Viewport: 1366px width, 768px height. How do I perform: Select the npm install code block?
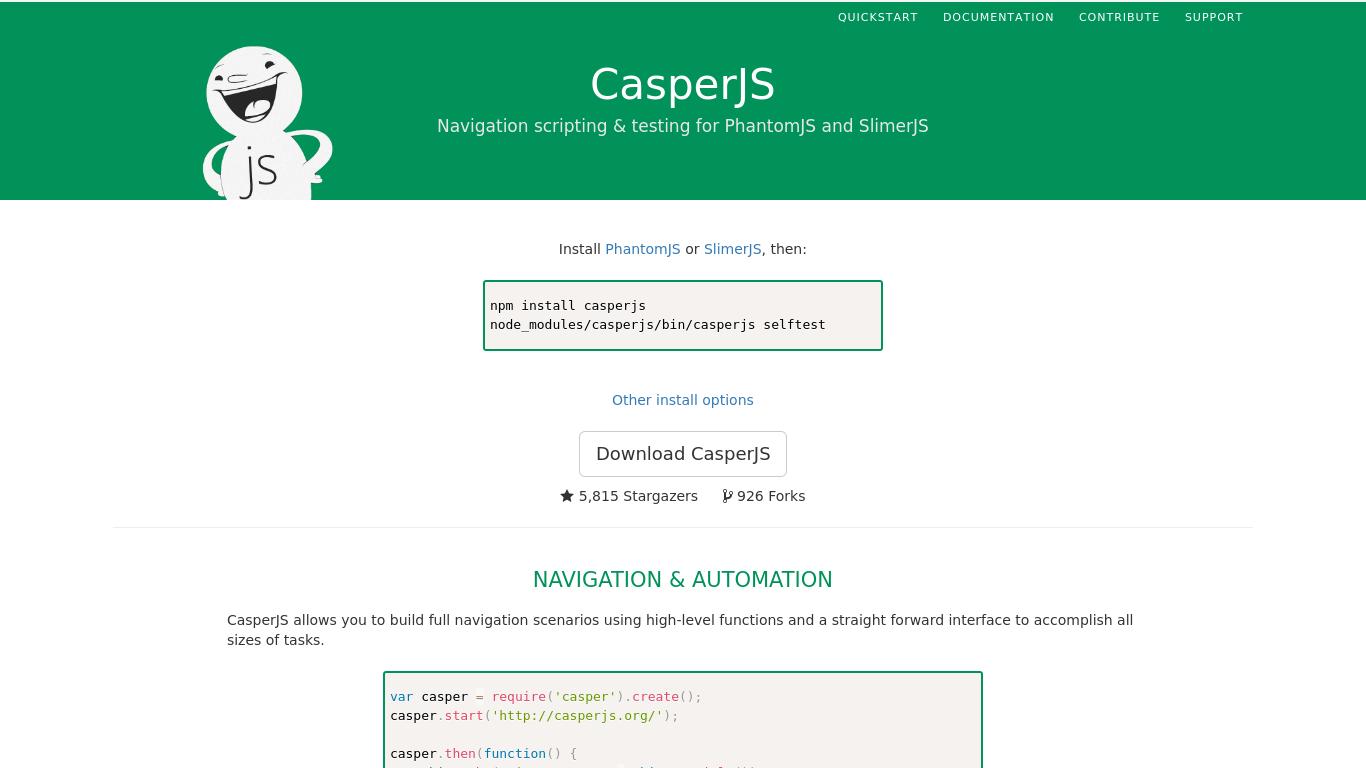pos(683,315)
